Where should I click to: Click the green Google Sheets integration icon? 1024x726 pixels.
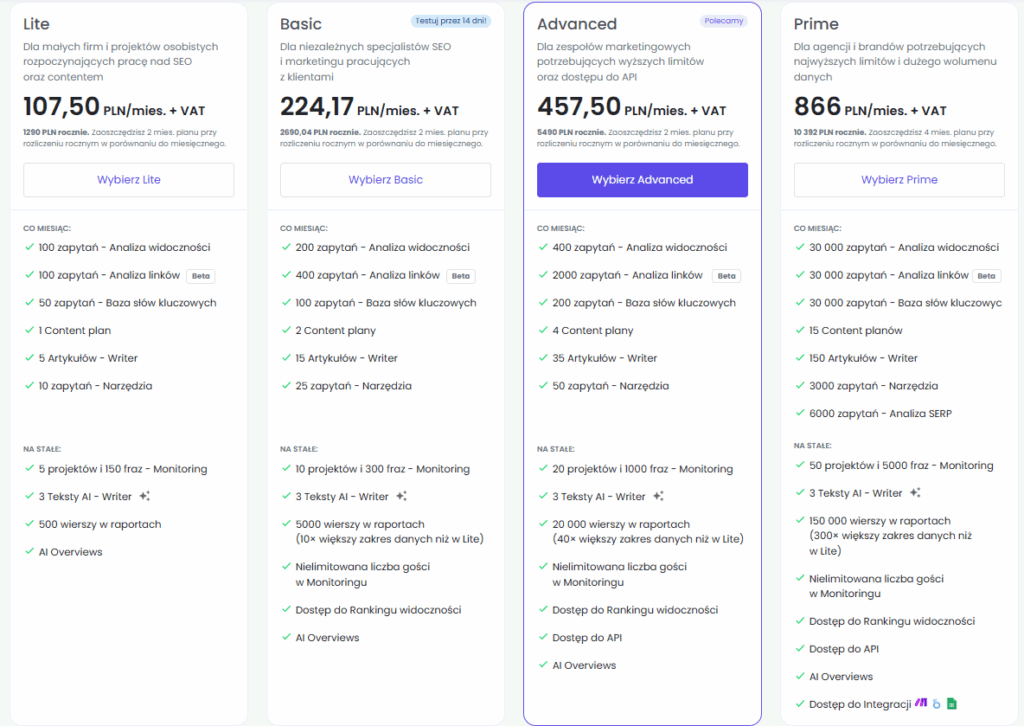pyautogui.click(x=952, y=704)
